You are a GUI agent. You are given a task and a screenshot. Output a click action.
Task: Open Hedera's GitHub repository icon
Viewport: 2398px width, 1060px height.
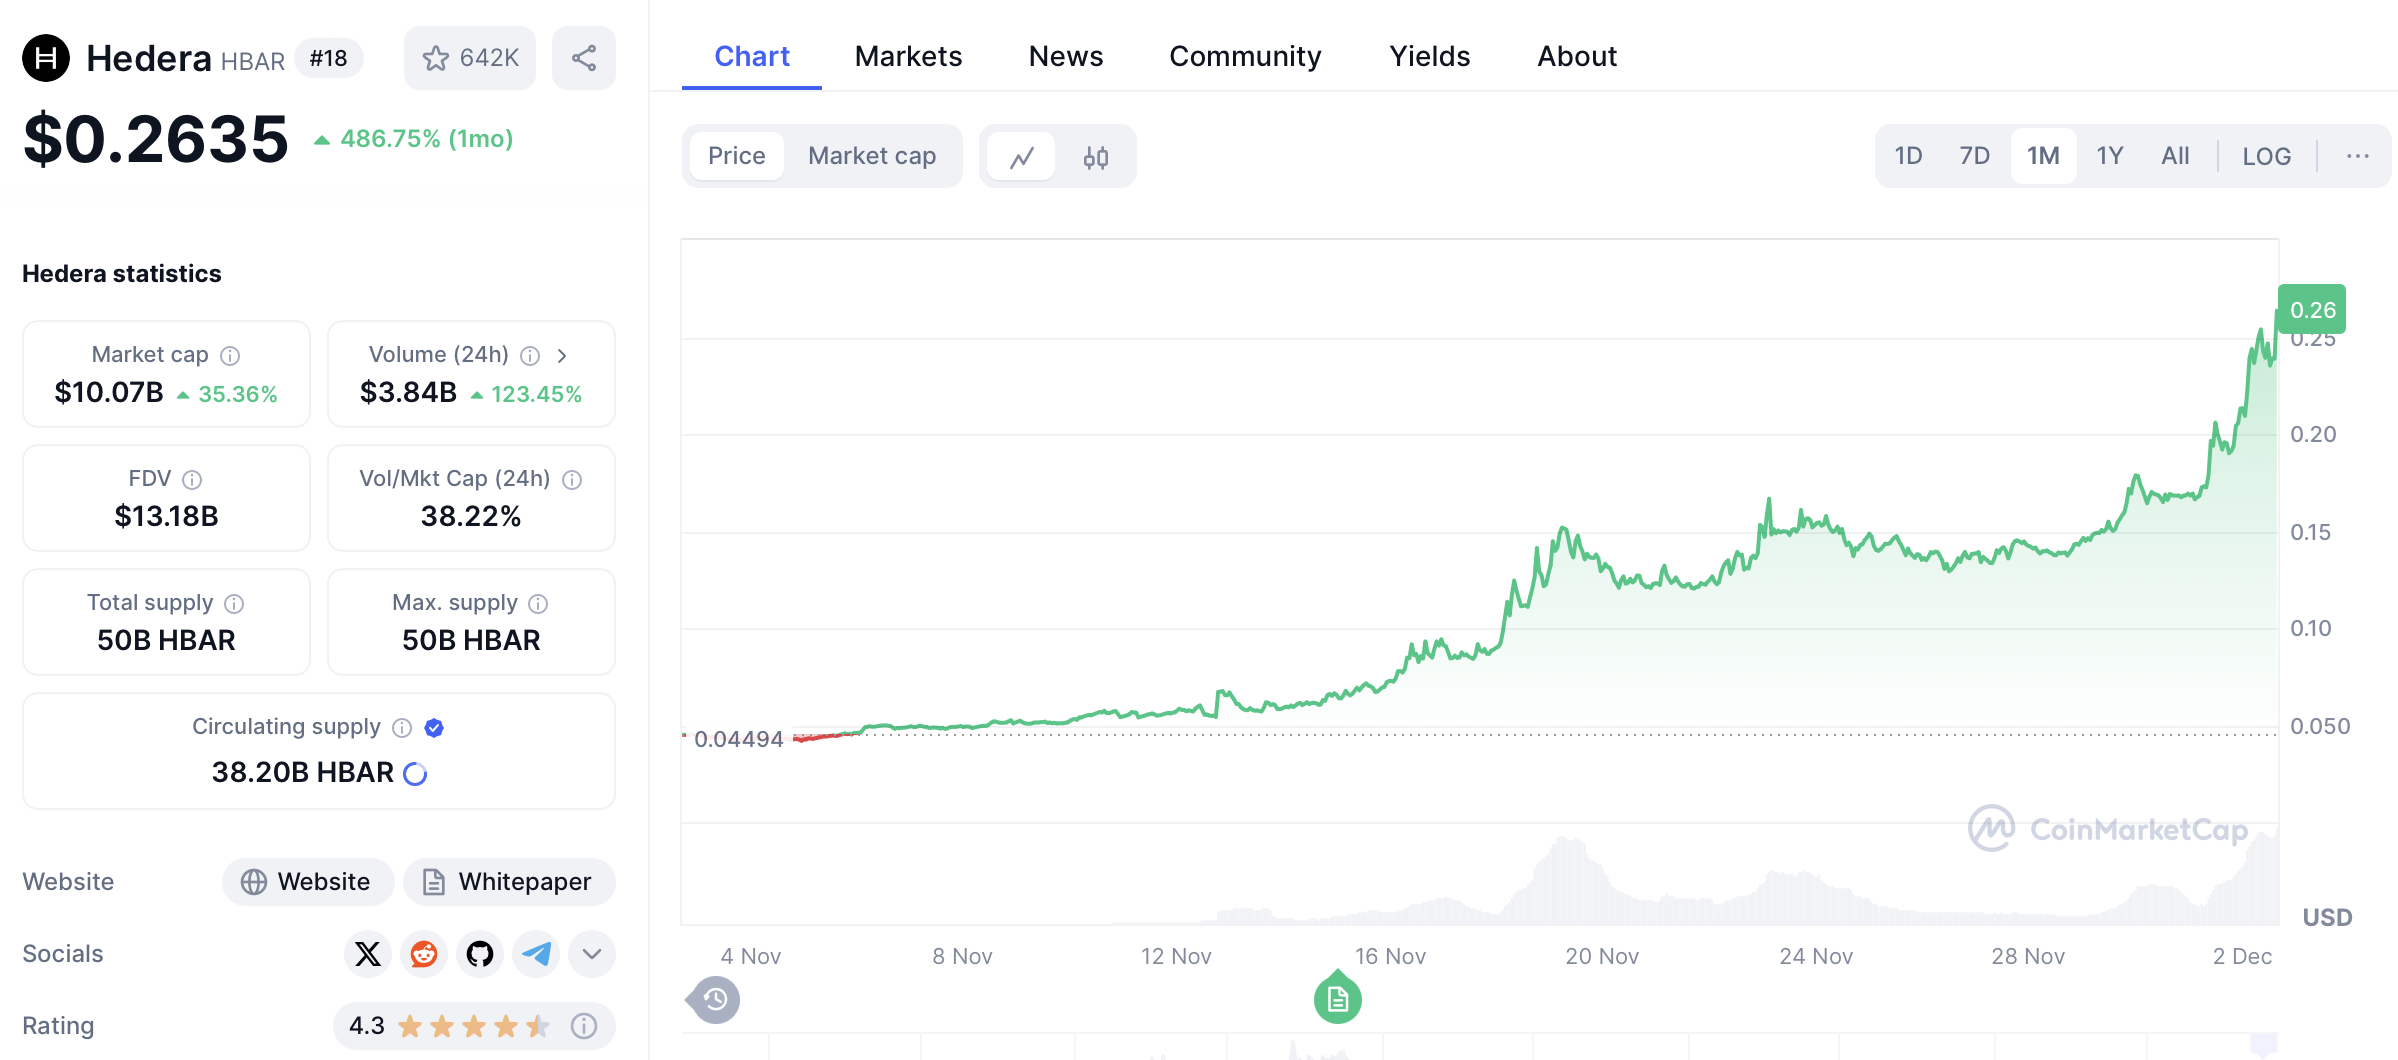480,954
